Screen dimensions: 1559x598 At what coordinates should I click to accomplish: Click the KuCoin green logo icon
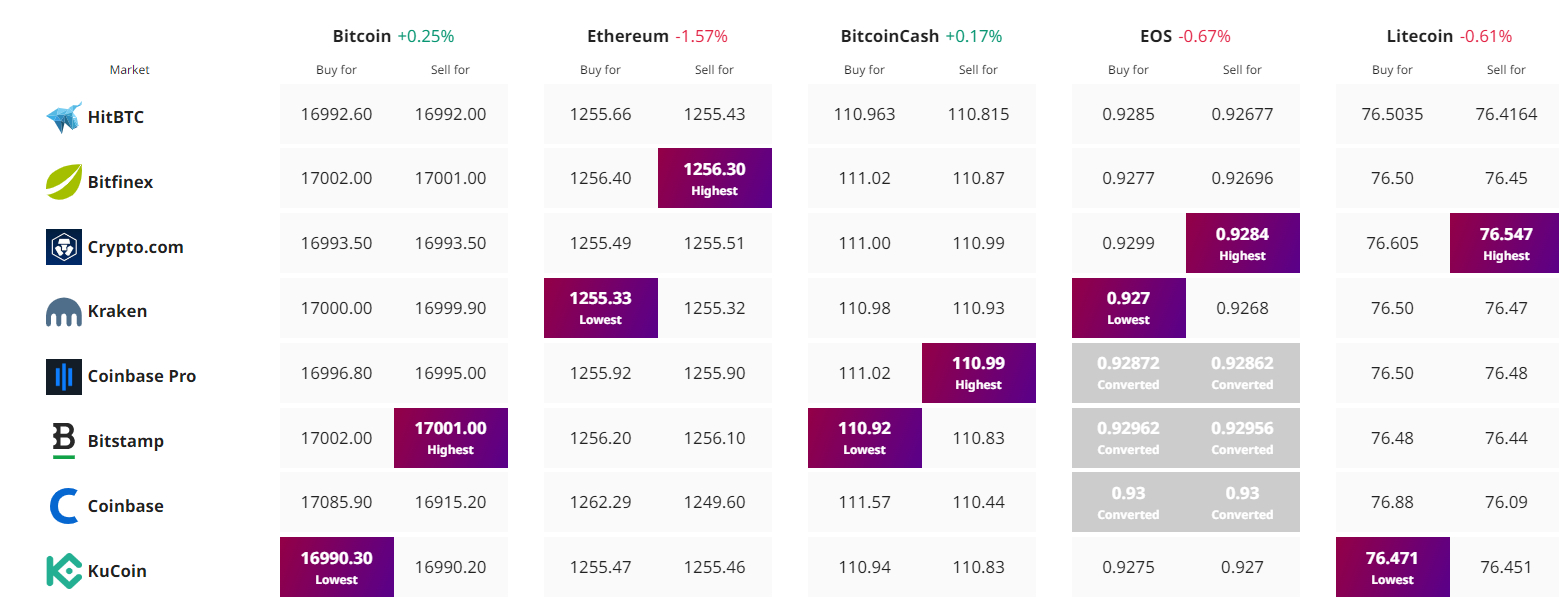64,571
